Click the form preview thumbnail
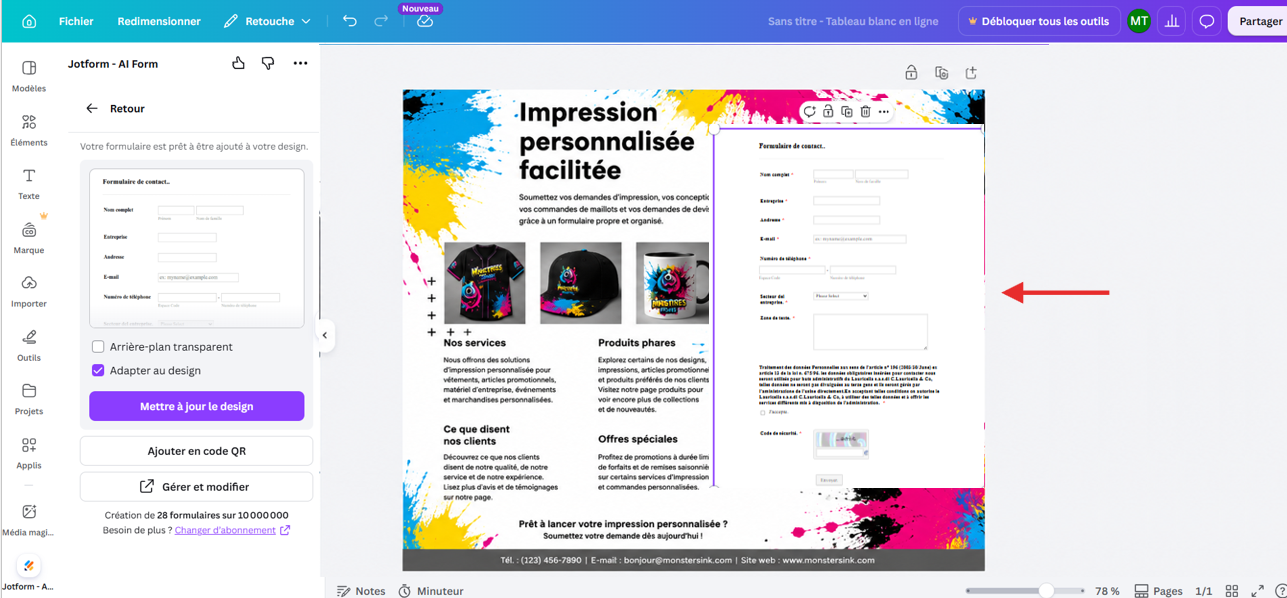The height and width of the screenshot is (598, 1287). (x=197, y=248)
